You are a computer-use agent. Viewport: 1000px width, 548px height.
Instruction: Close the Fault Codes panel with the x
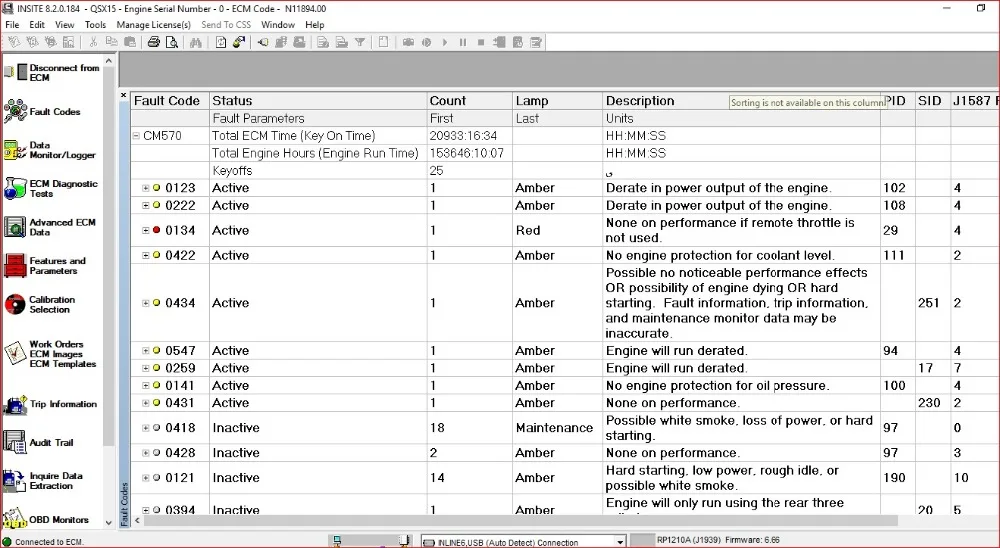pyautogui.click(x=124, y=97)
